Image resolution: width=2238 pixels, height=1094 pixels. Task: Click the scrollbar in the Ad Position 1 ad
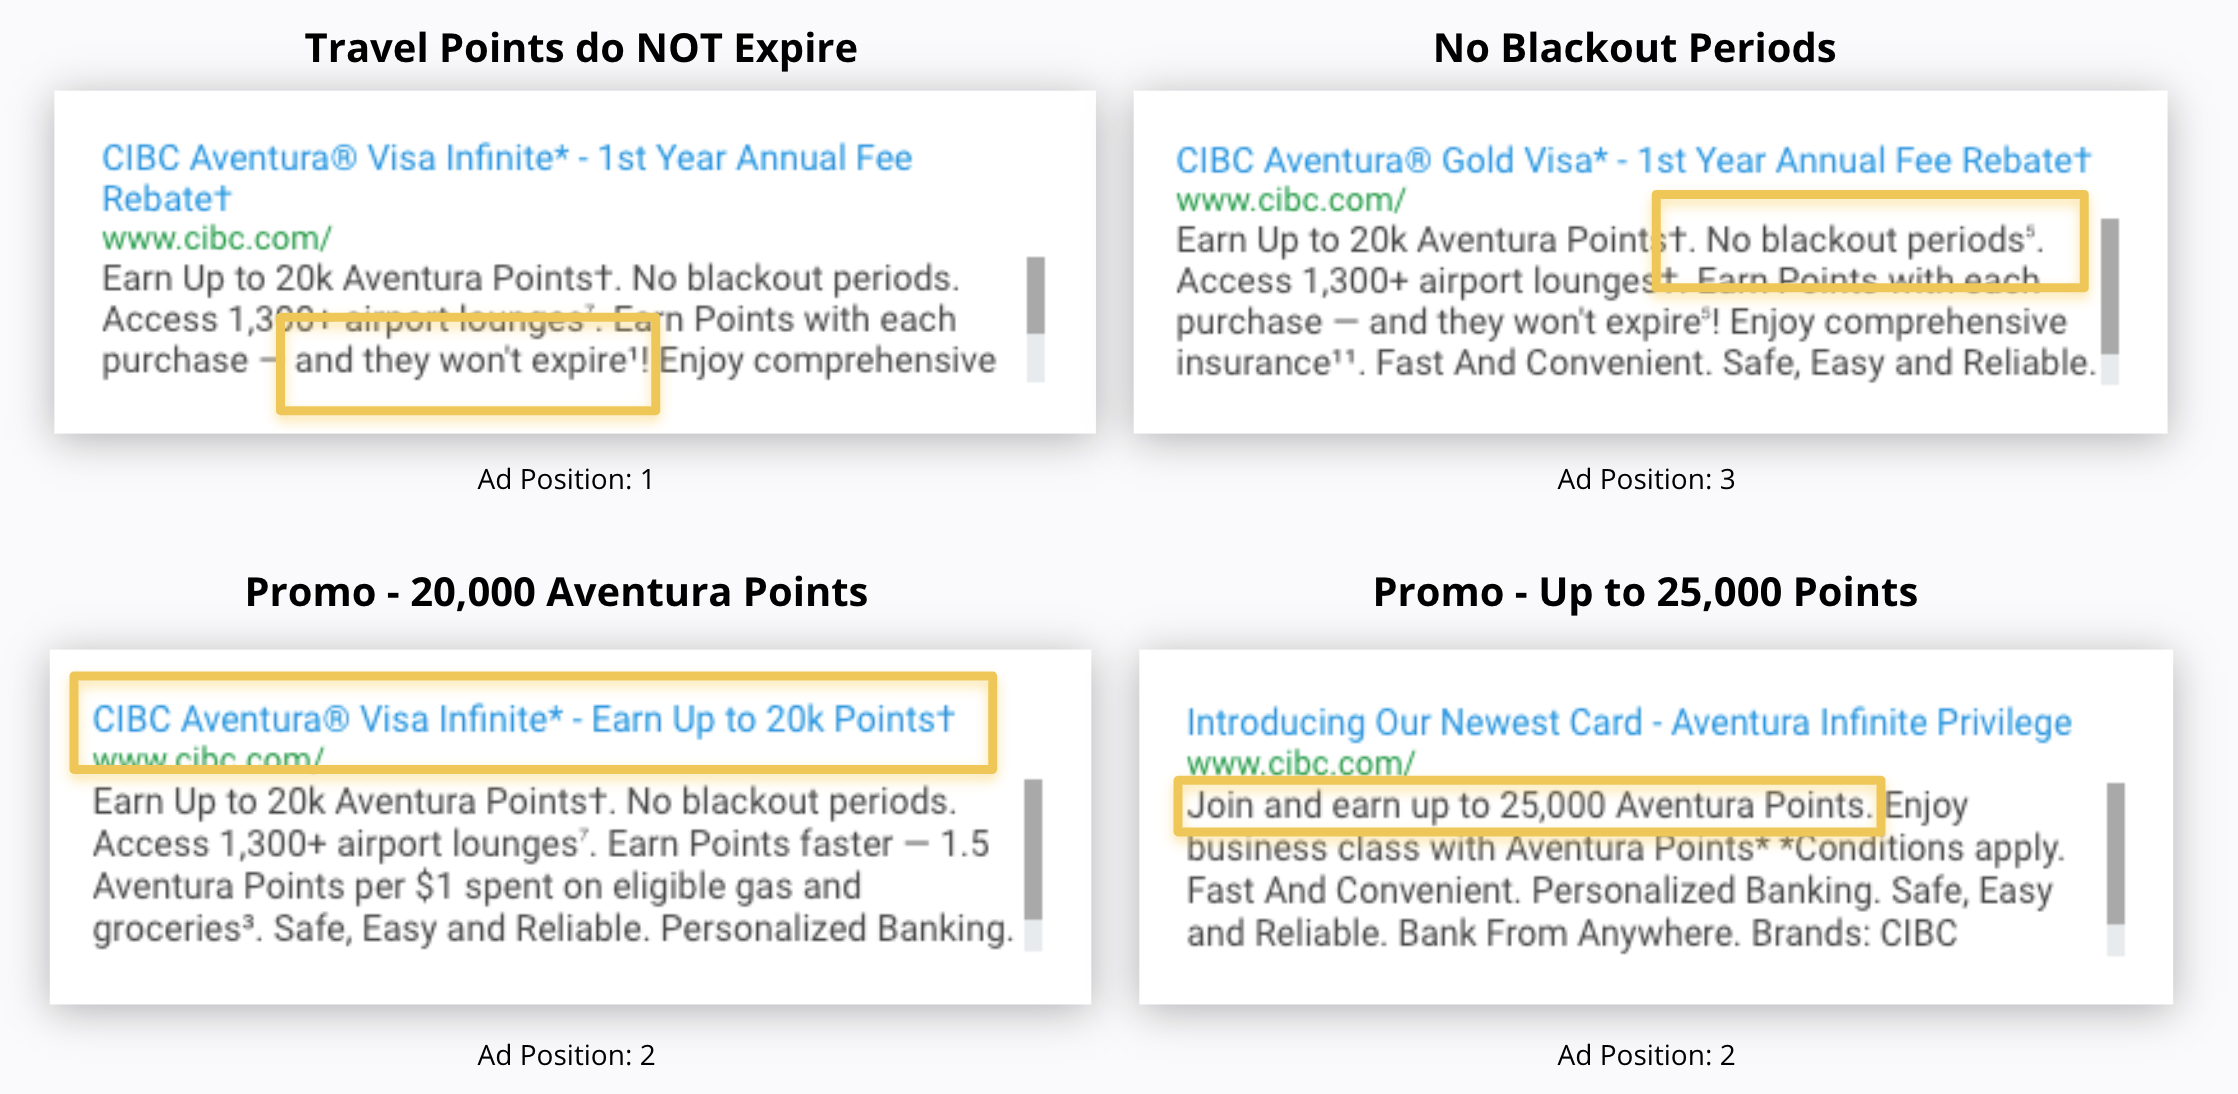coord(1035,297)
